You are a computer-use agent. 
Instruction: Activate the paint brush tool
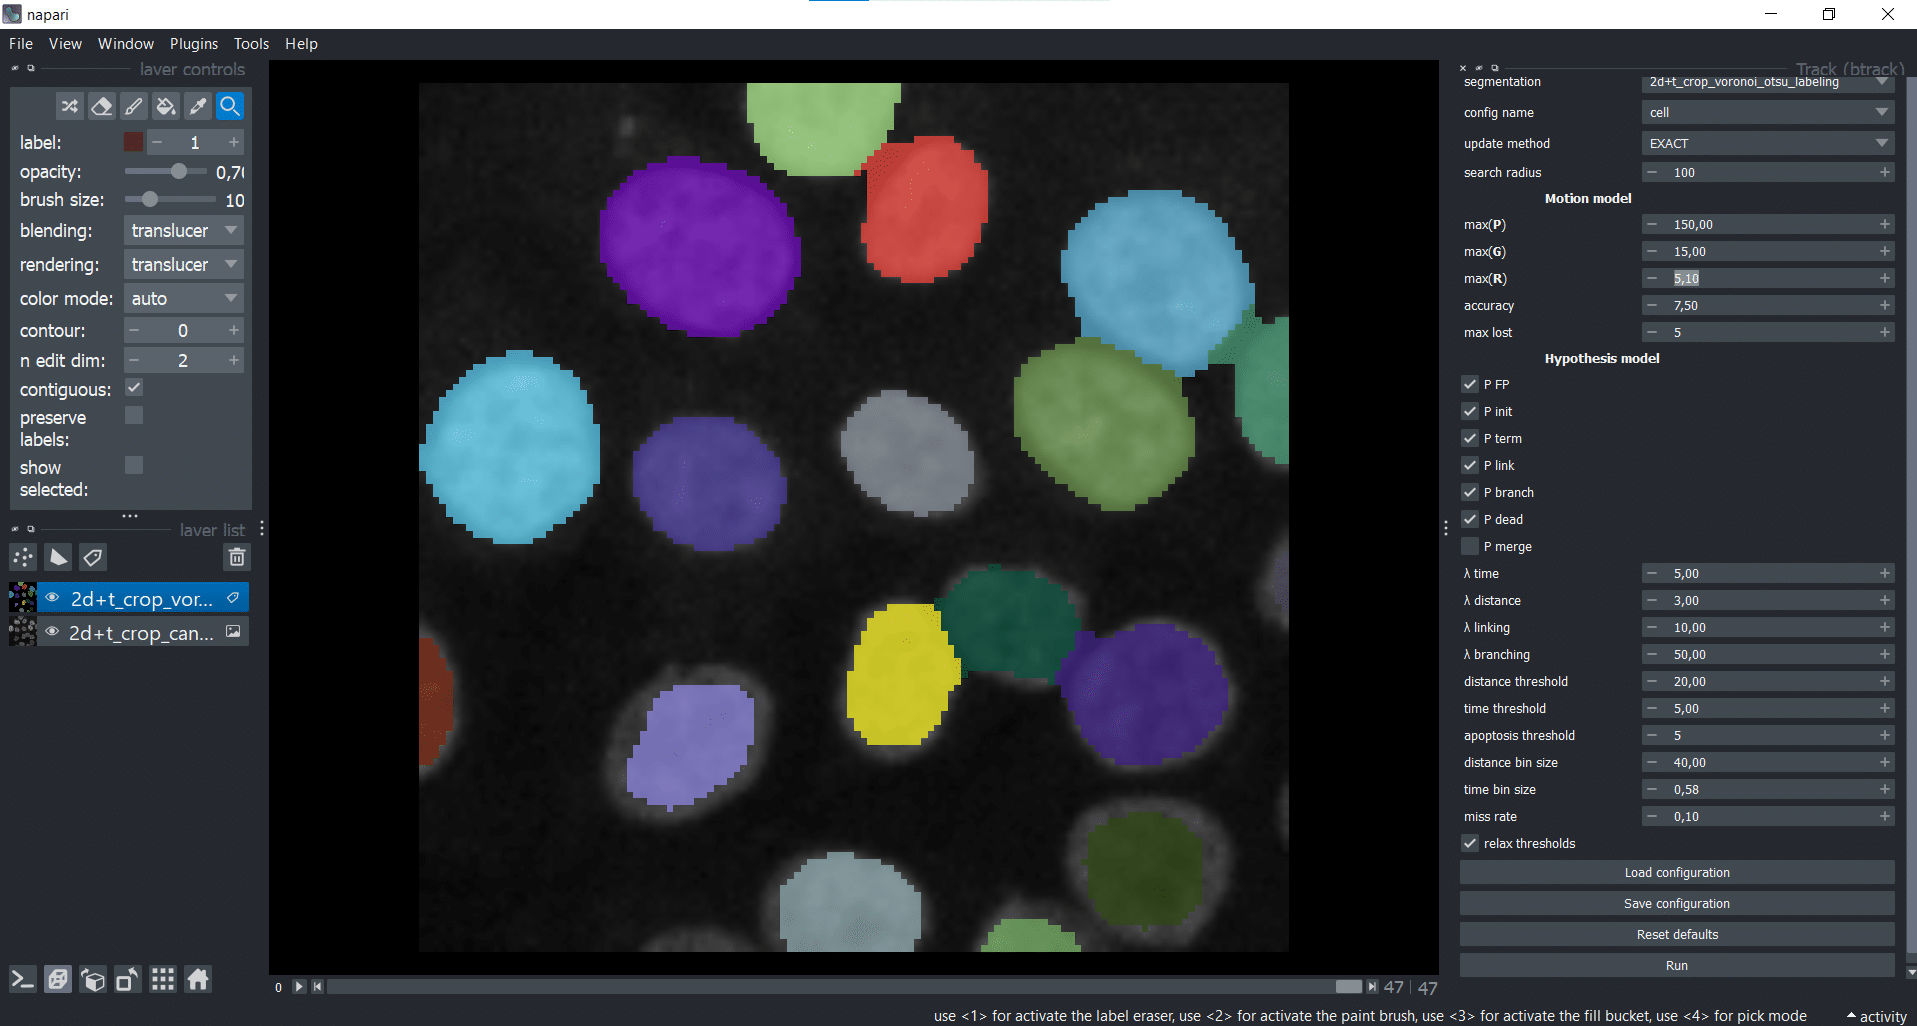point(133,106)
